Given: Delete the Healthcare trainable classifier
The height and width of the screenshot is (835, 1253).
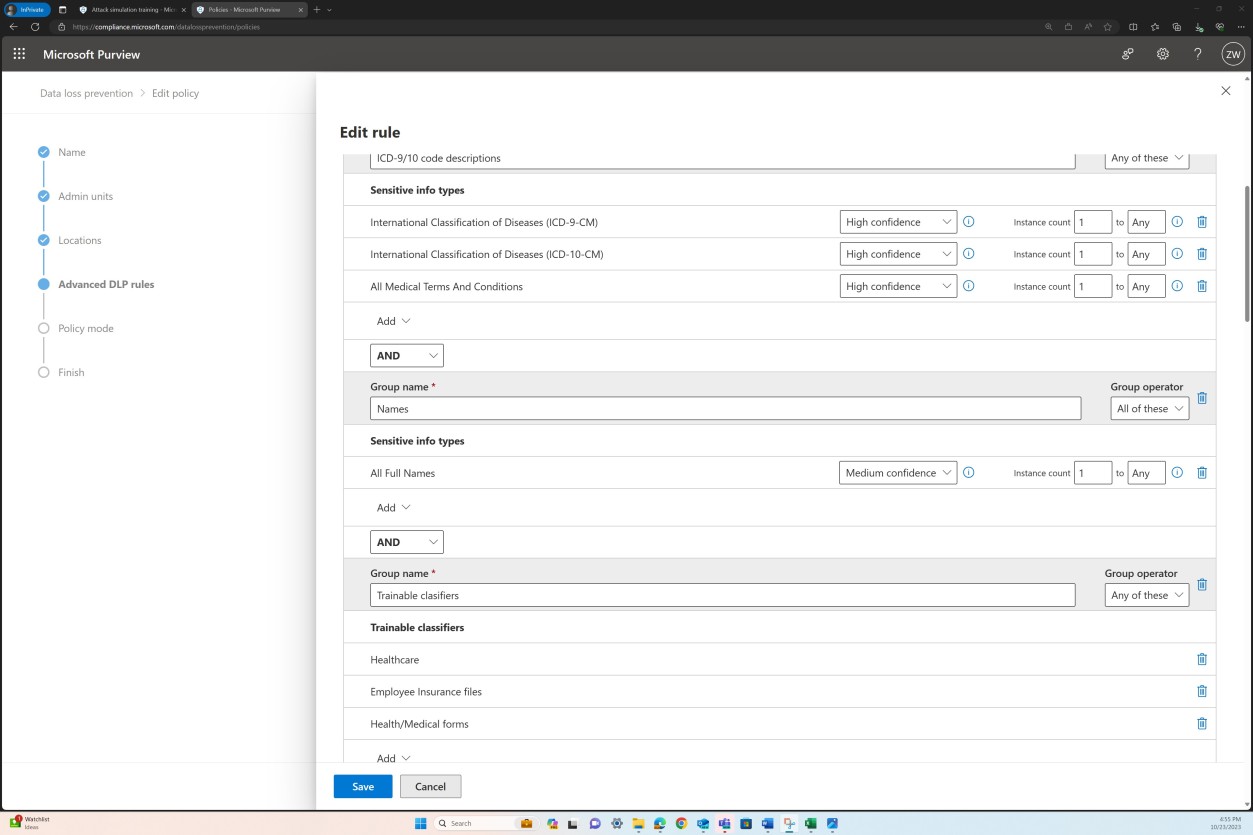Looking at the screenshot, I should 1201,659.
